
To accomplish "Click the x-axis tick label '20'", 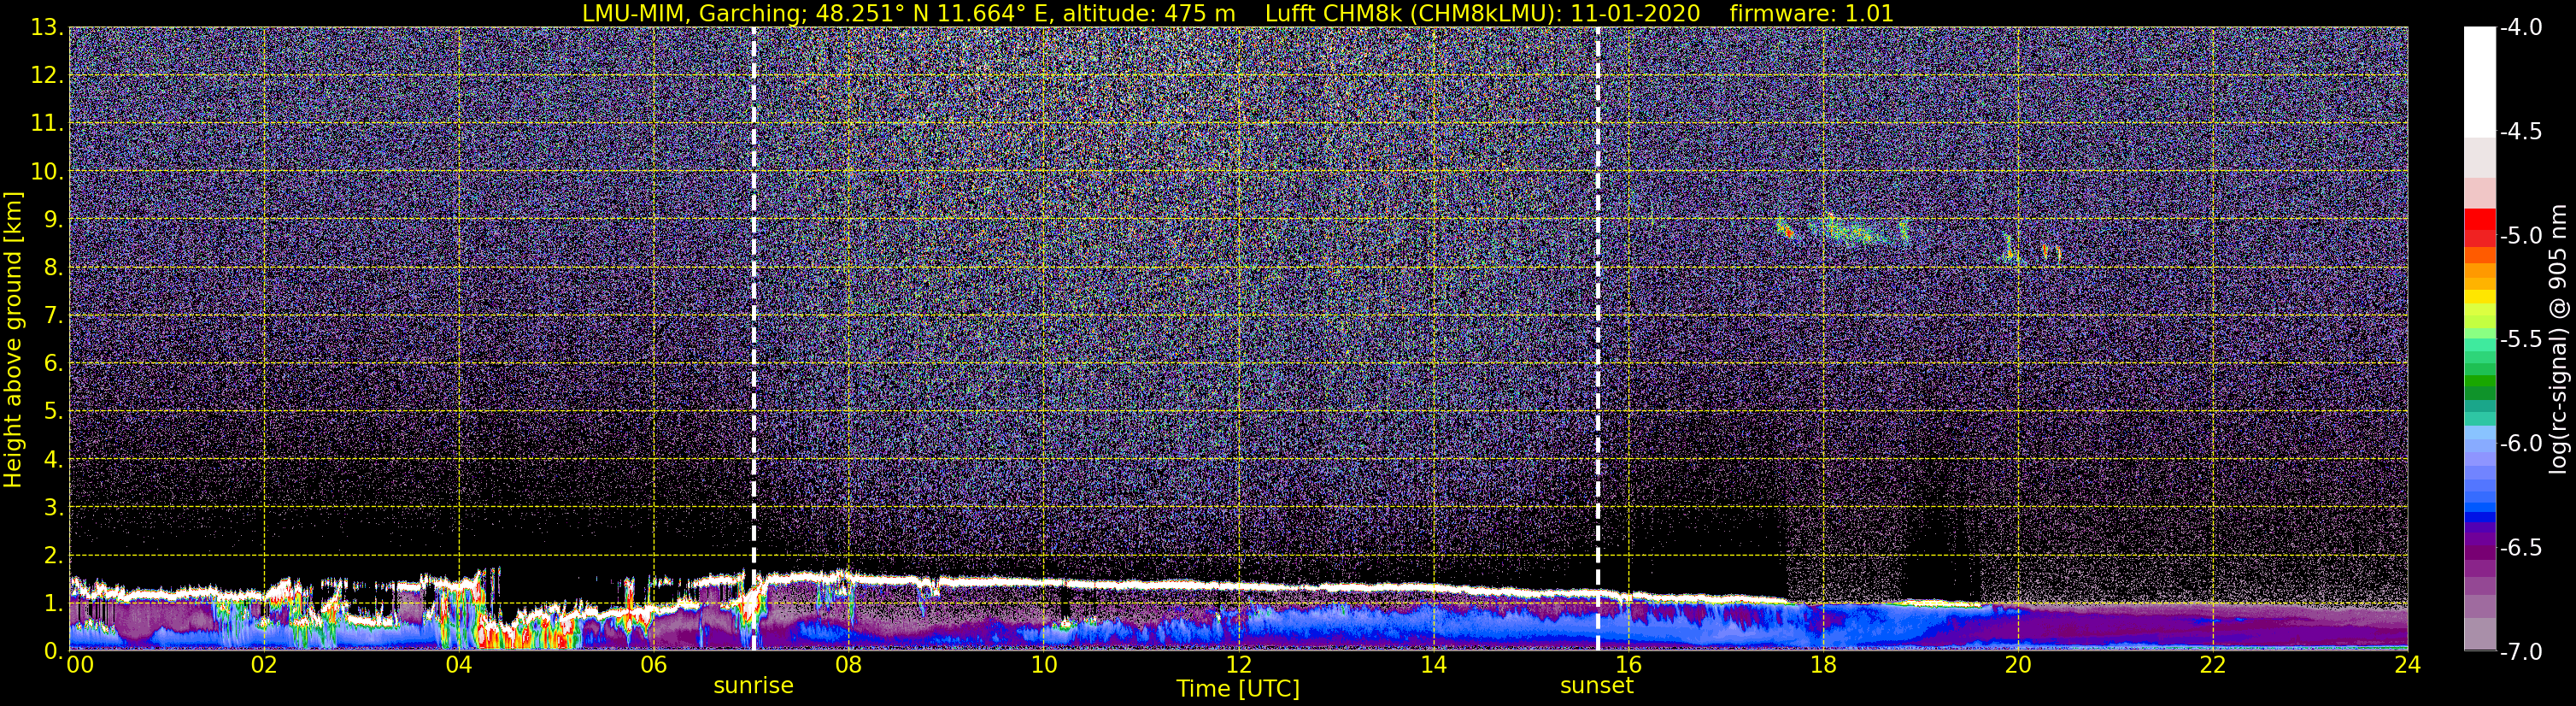I will [x=2018, y=665].
